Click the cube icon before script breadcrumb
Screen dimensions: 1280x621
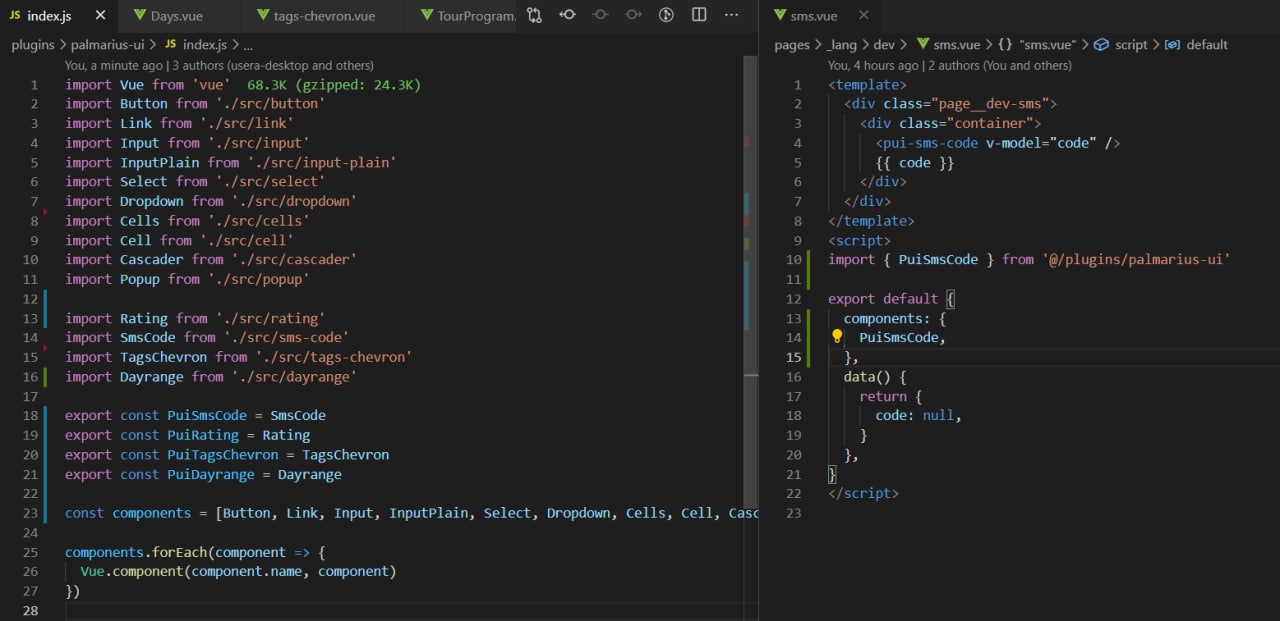click(1101, 45)
